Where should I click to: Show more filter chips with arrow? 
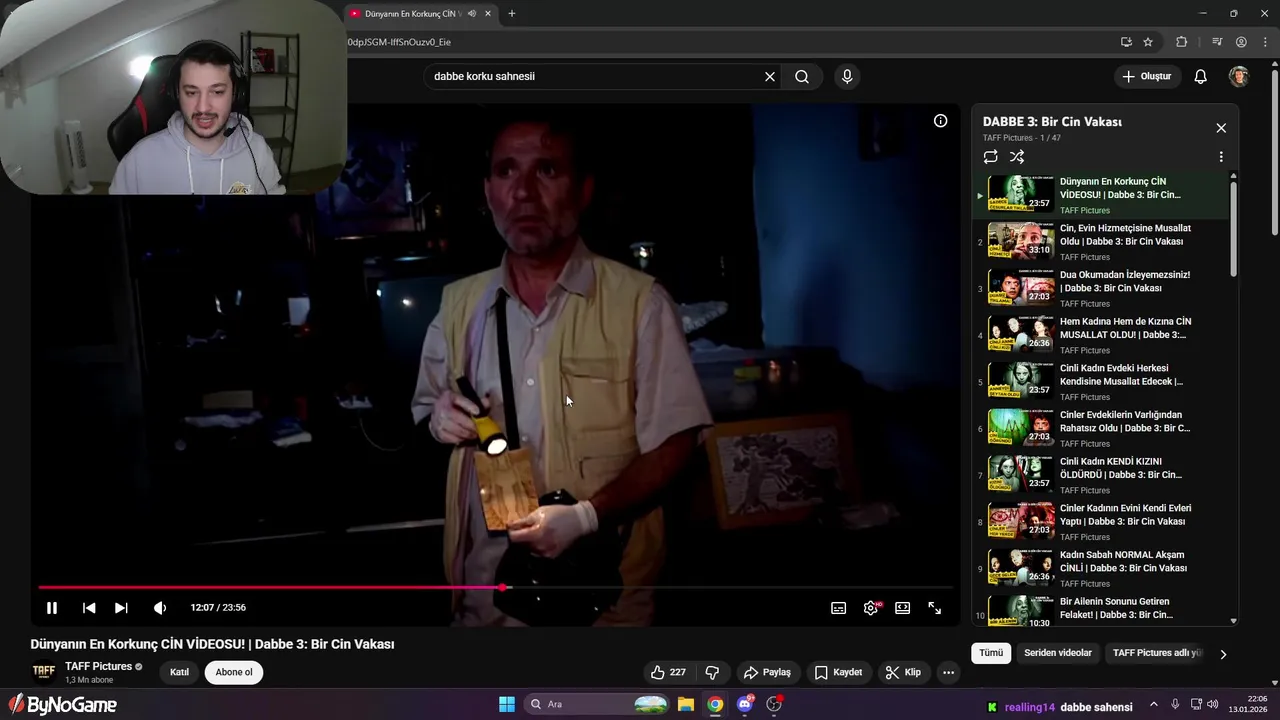[1223, 654]
